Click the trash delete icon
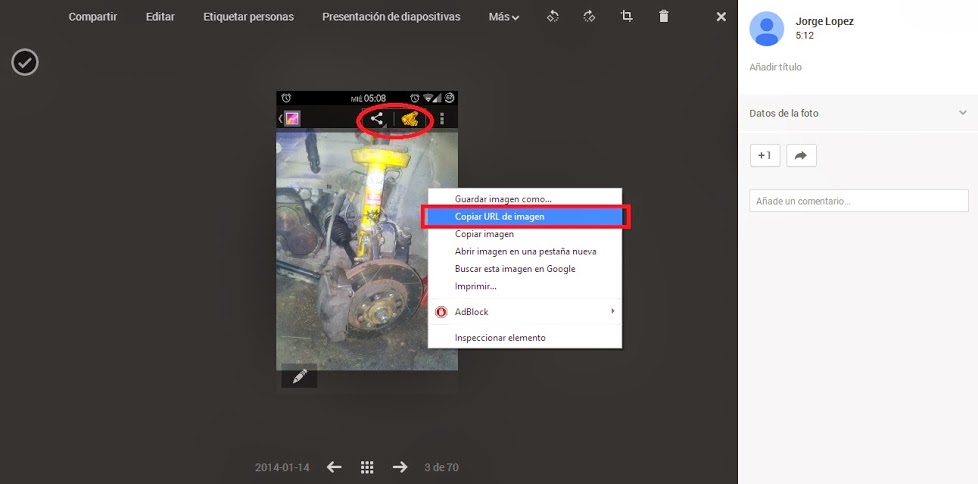 click(x=664, y=17)
